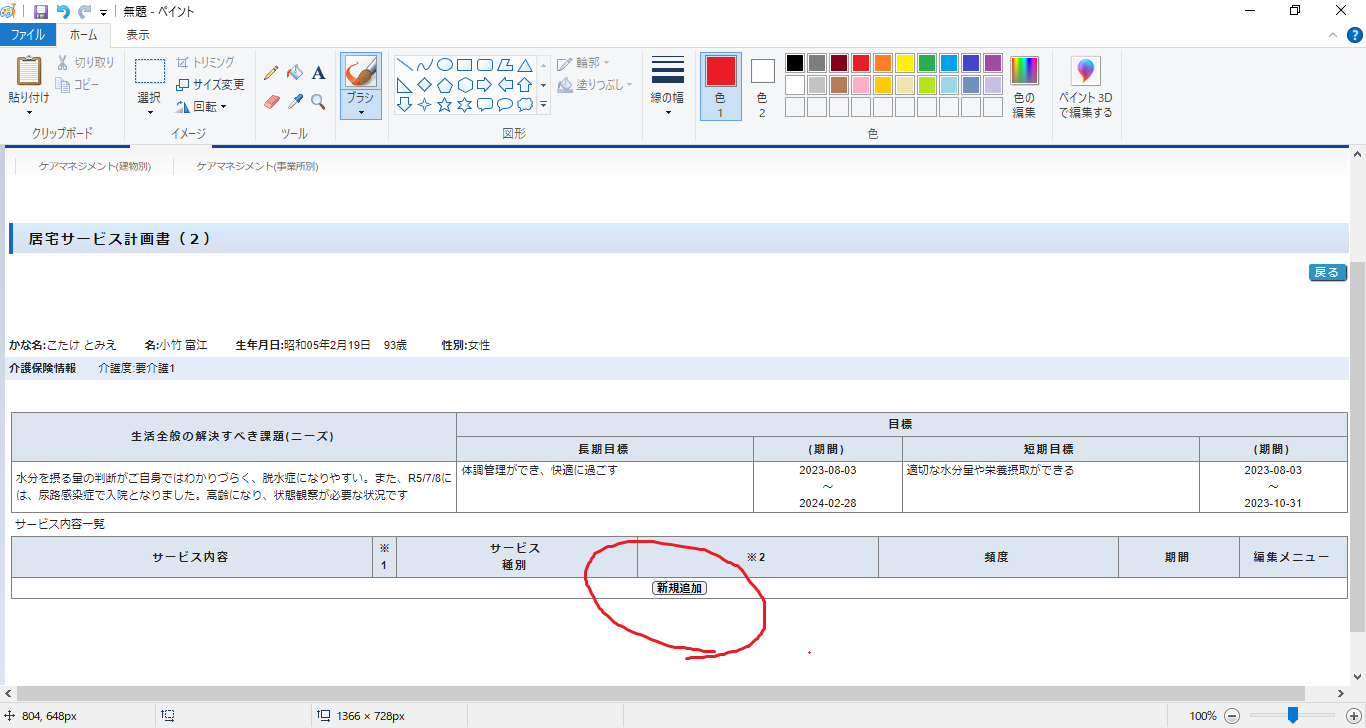Click the Undo arrow in title bar

pos(63,12)
